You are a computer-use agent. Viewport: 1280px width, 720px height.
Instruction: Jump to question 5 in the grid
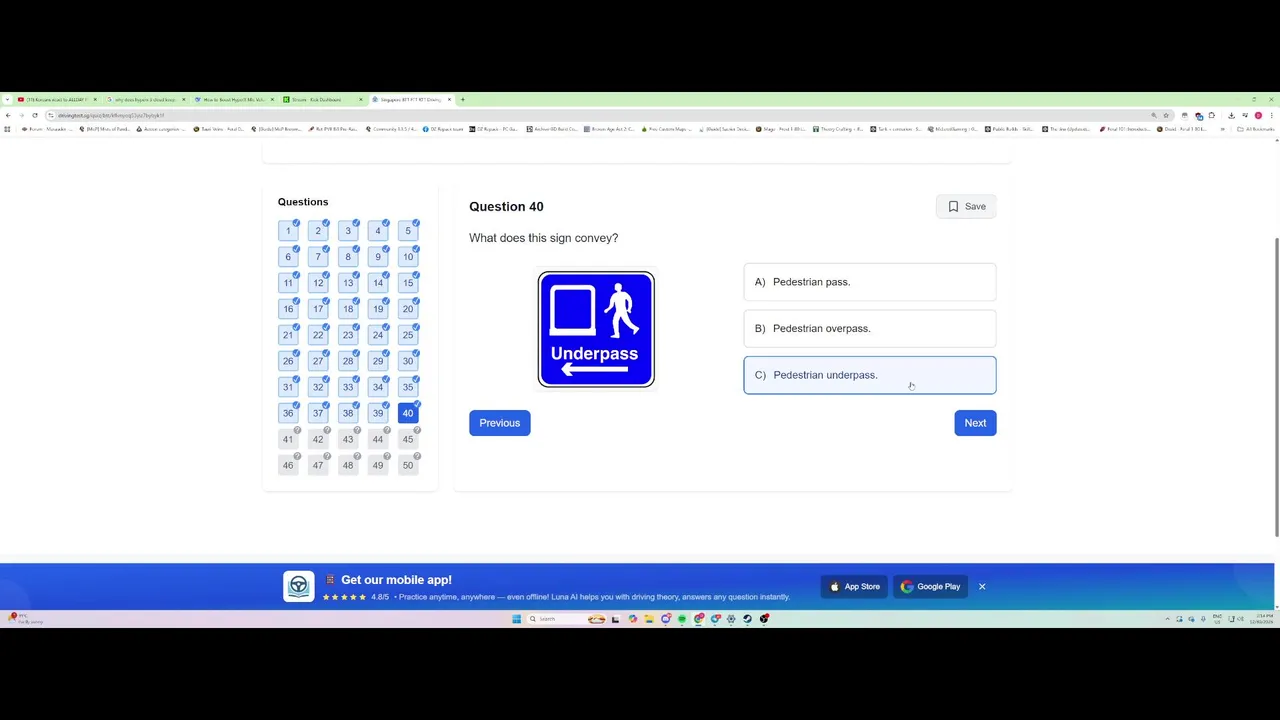[408, 231]
